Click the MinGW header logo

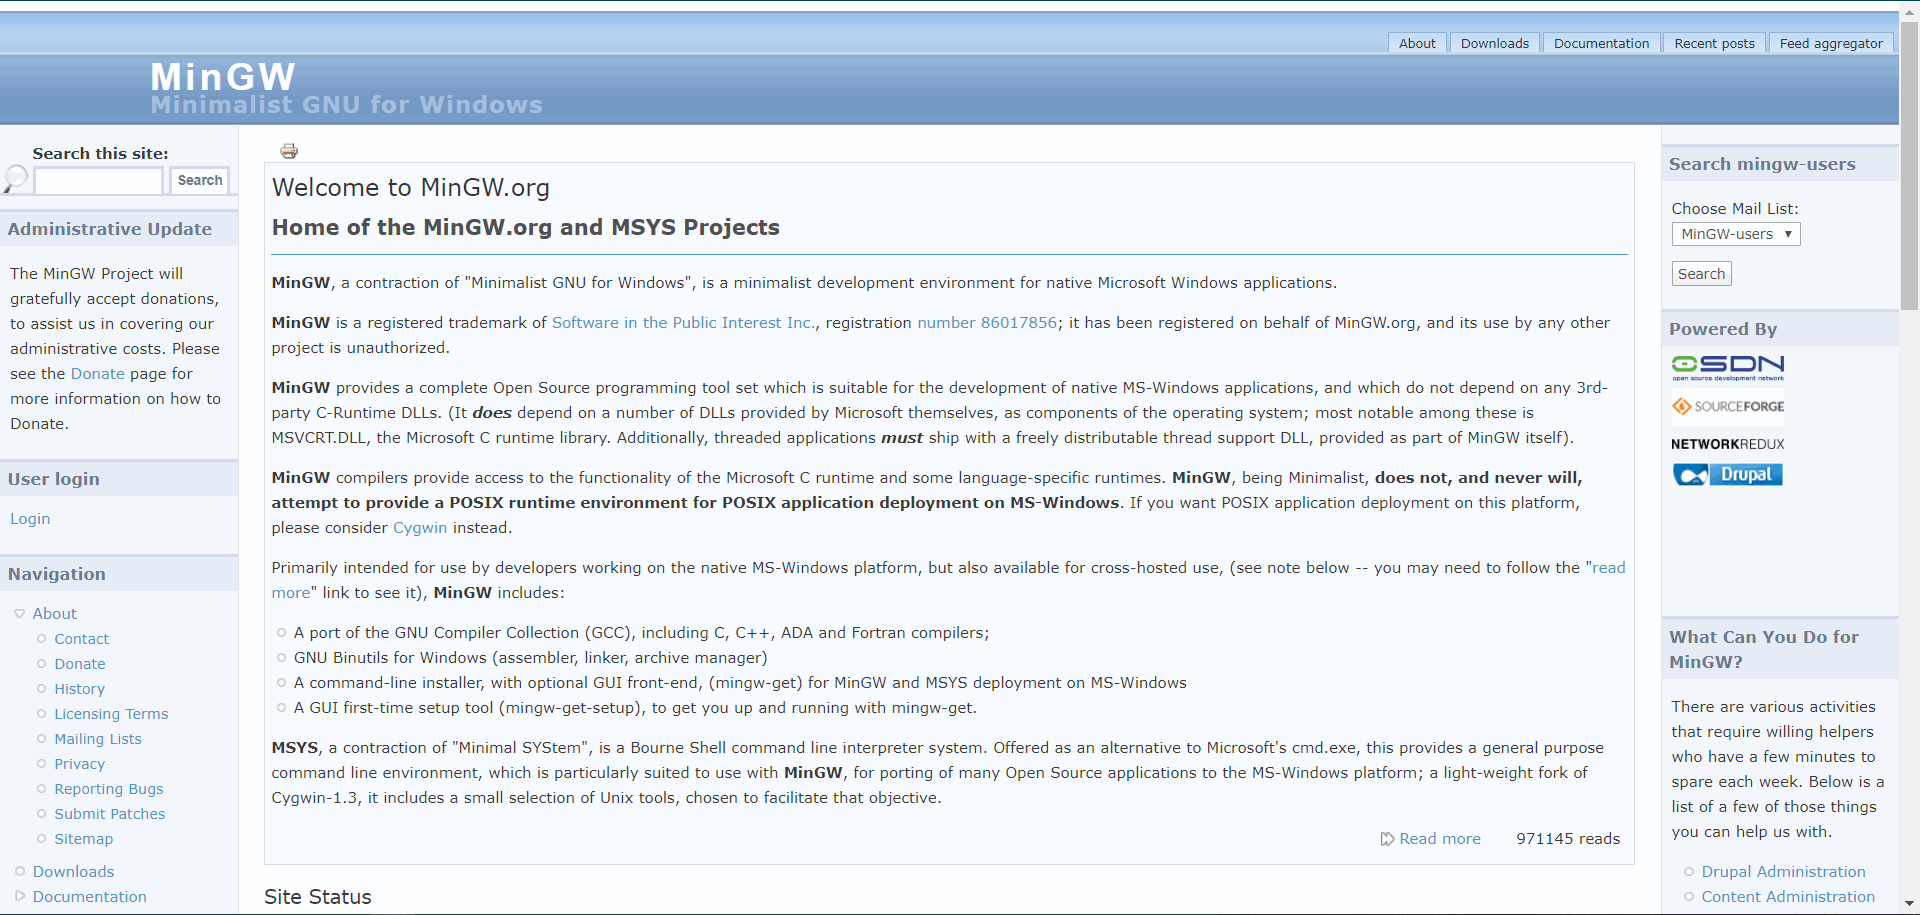[222, 76]
